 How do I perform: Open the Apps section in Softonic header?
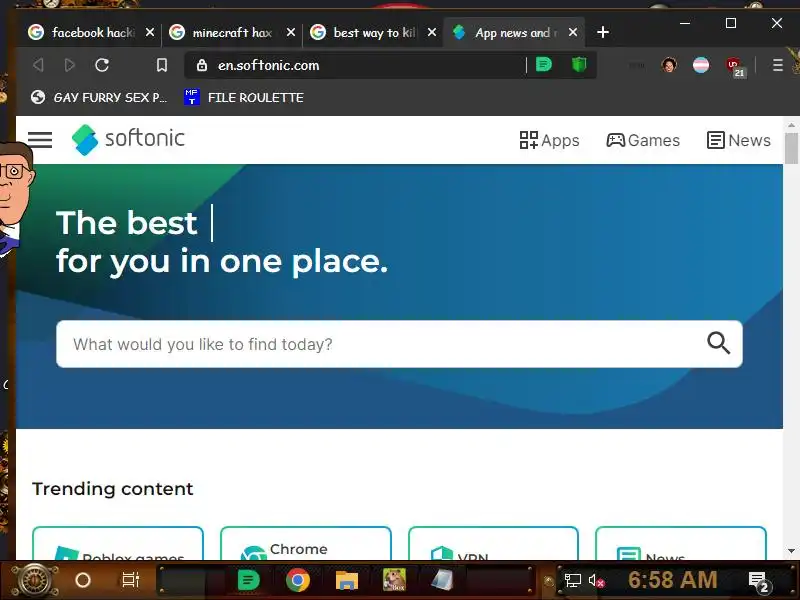[x=549, y=140]
